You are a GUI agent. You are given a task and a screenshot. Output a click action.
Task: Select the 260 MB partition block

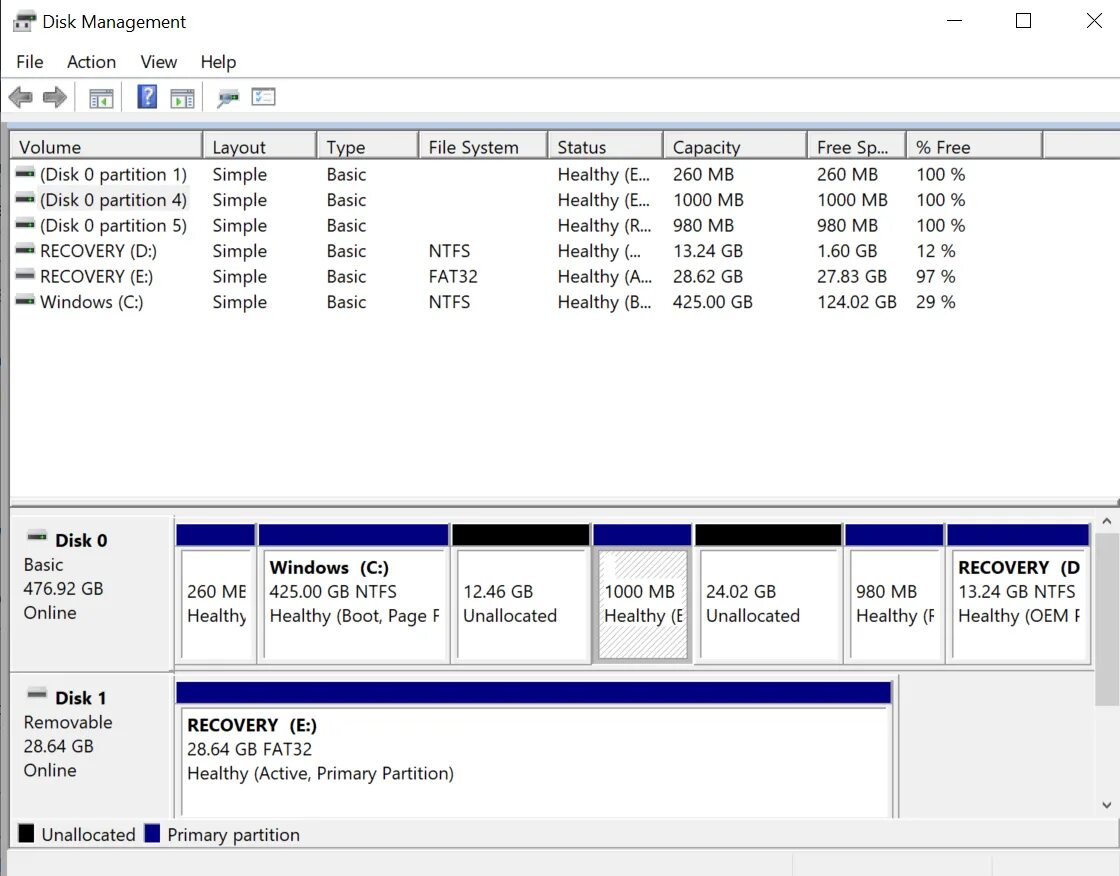click(216, 593)
